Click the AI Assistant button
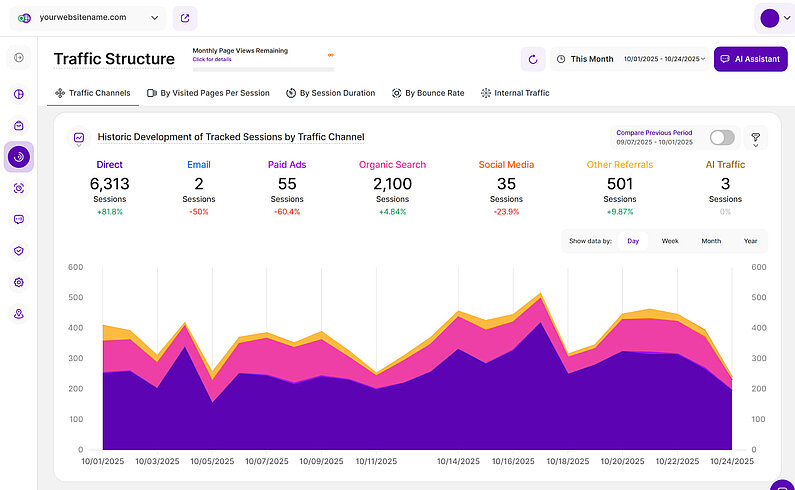The width and height of the screenshot is (795, 490). click(x=750, y=59)
